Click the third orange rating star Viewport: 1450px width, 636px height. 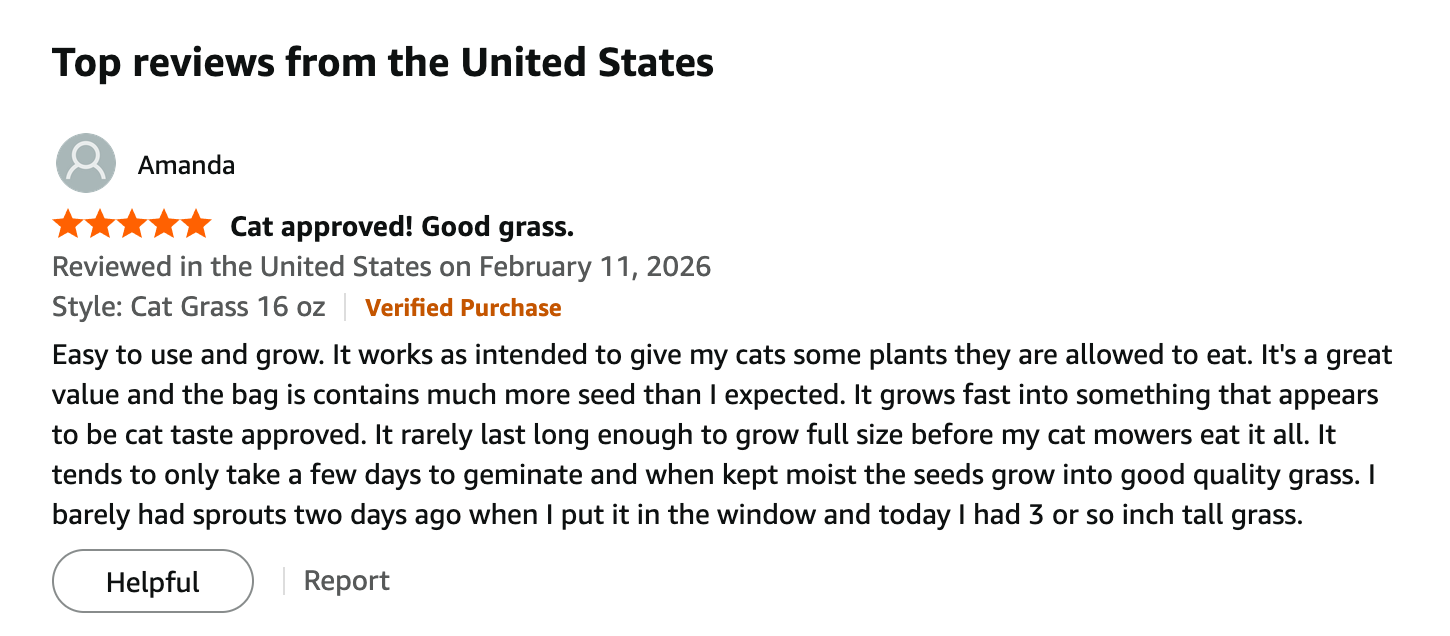[132, 225]
